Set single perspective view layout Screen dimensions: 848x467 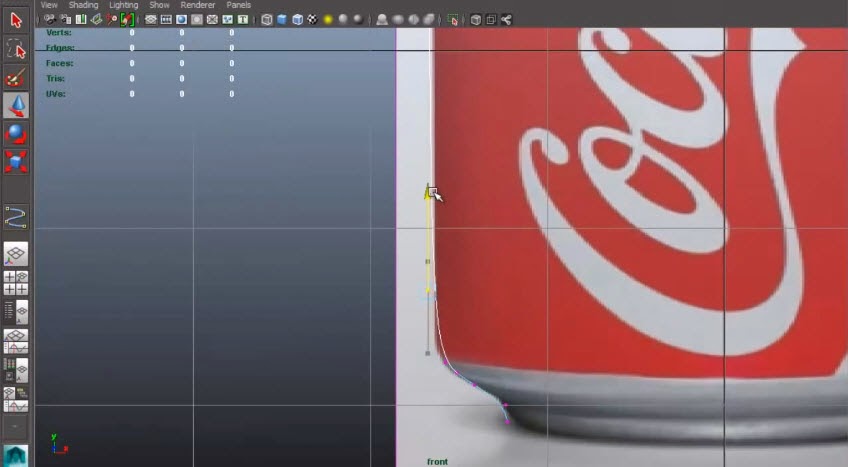(16, 254)
